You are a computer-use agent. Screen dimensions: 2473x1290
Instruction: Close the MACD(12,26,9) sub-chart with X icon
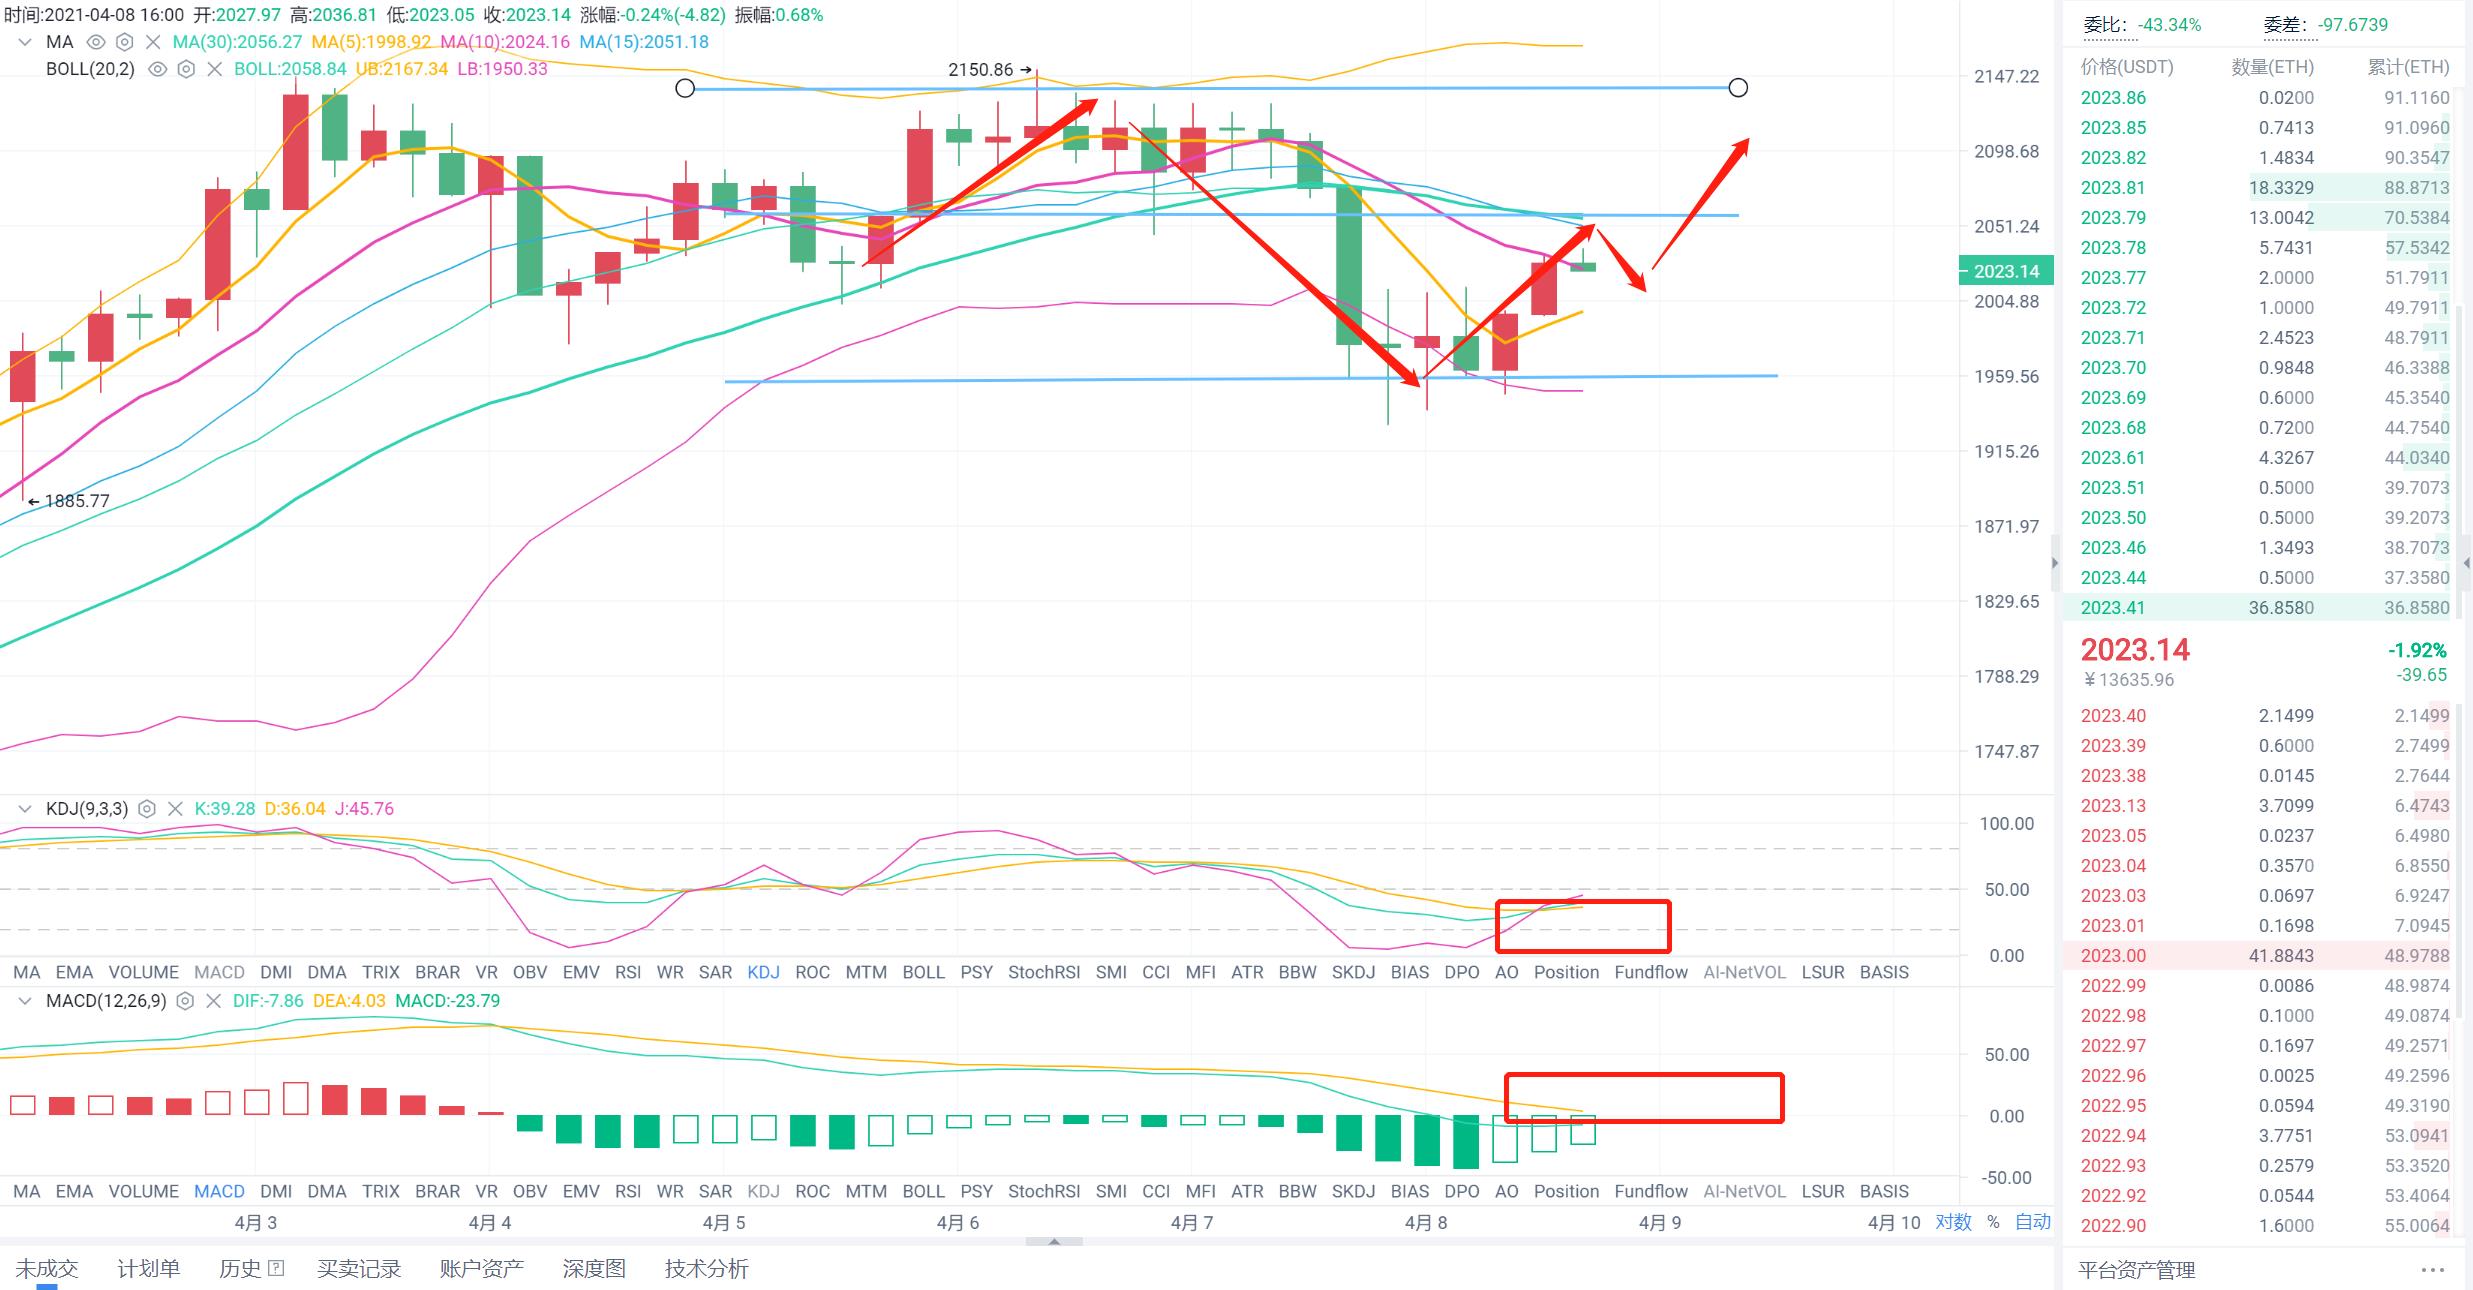[213, 1001]
